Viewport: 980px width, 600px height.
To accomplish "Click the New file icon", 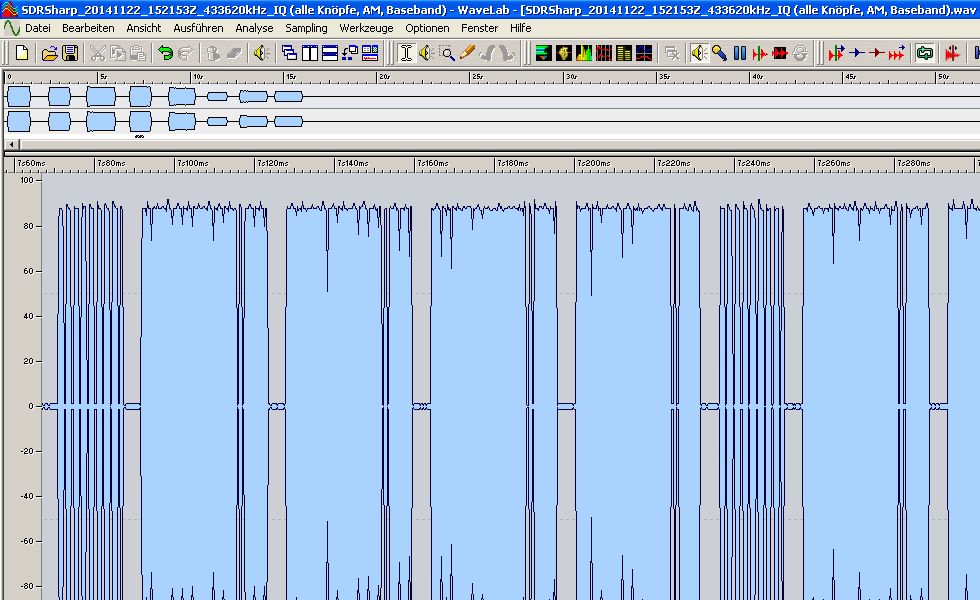I will [x=22, y=52].
